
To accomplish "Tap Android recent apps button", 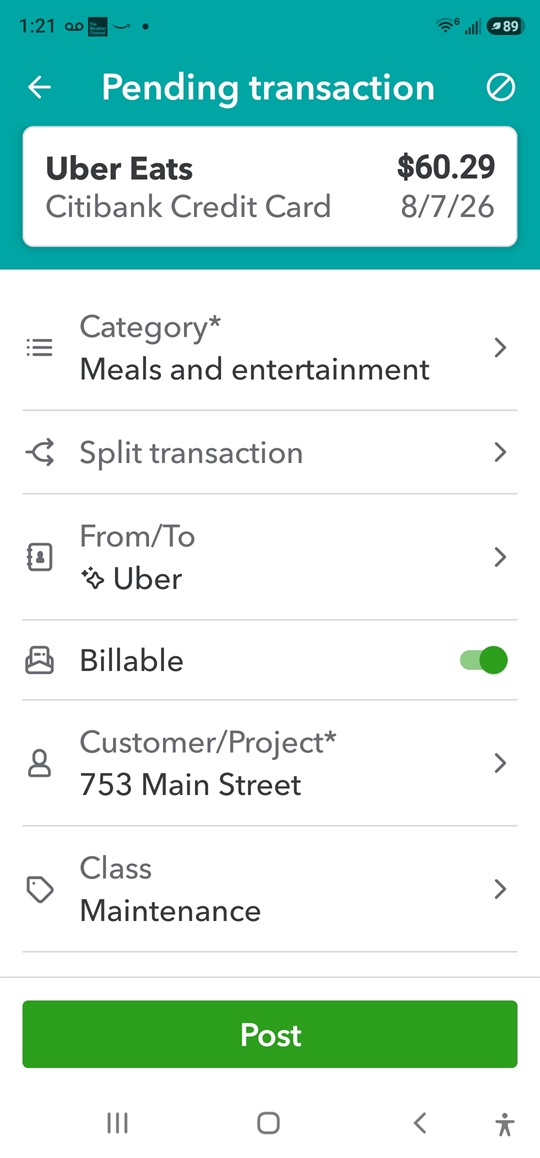I will (117, 1123).
